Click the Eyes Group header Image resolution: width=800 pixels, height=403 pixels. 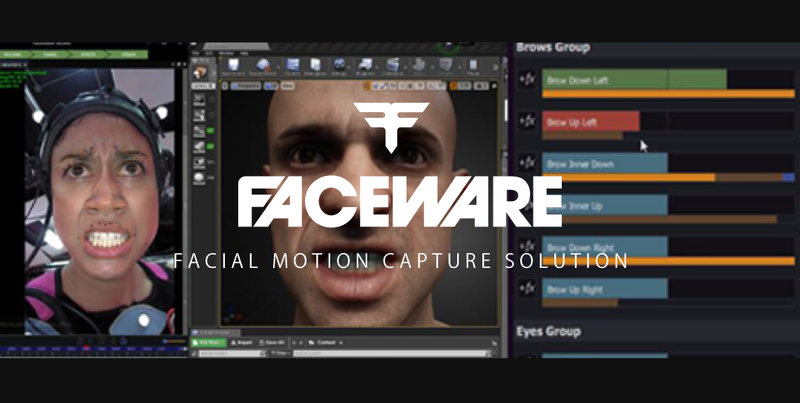click(x=548, y=332)
